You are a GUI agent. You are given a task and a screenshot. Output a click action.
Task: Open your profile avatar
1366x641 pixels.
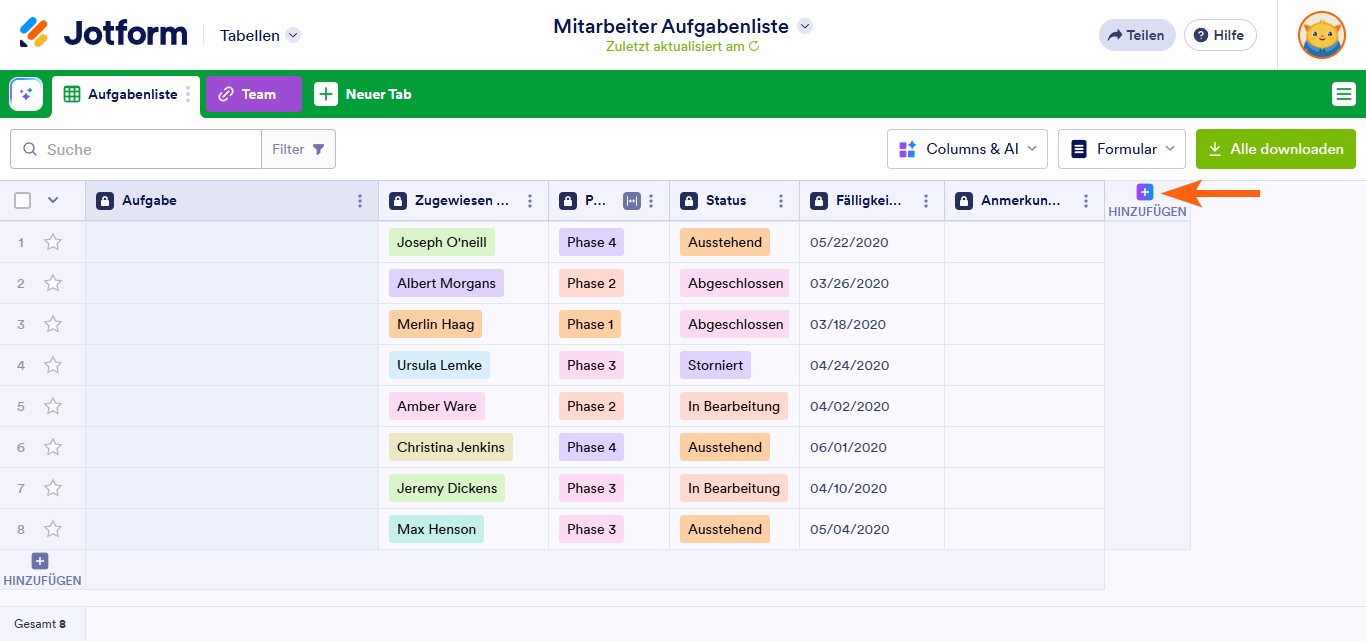(x=1321, y=35)
